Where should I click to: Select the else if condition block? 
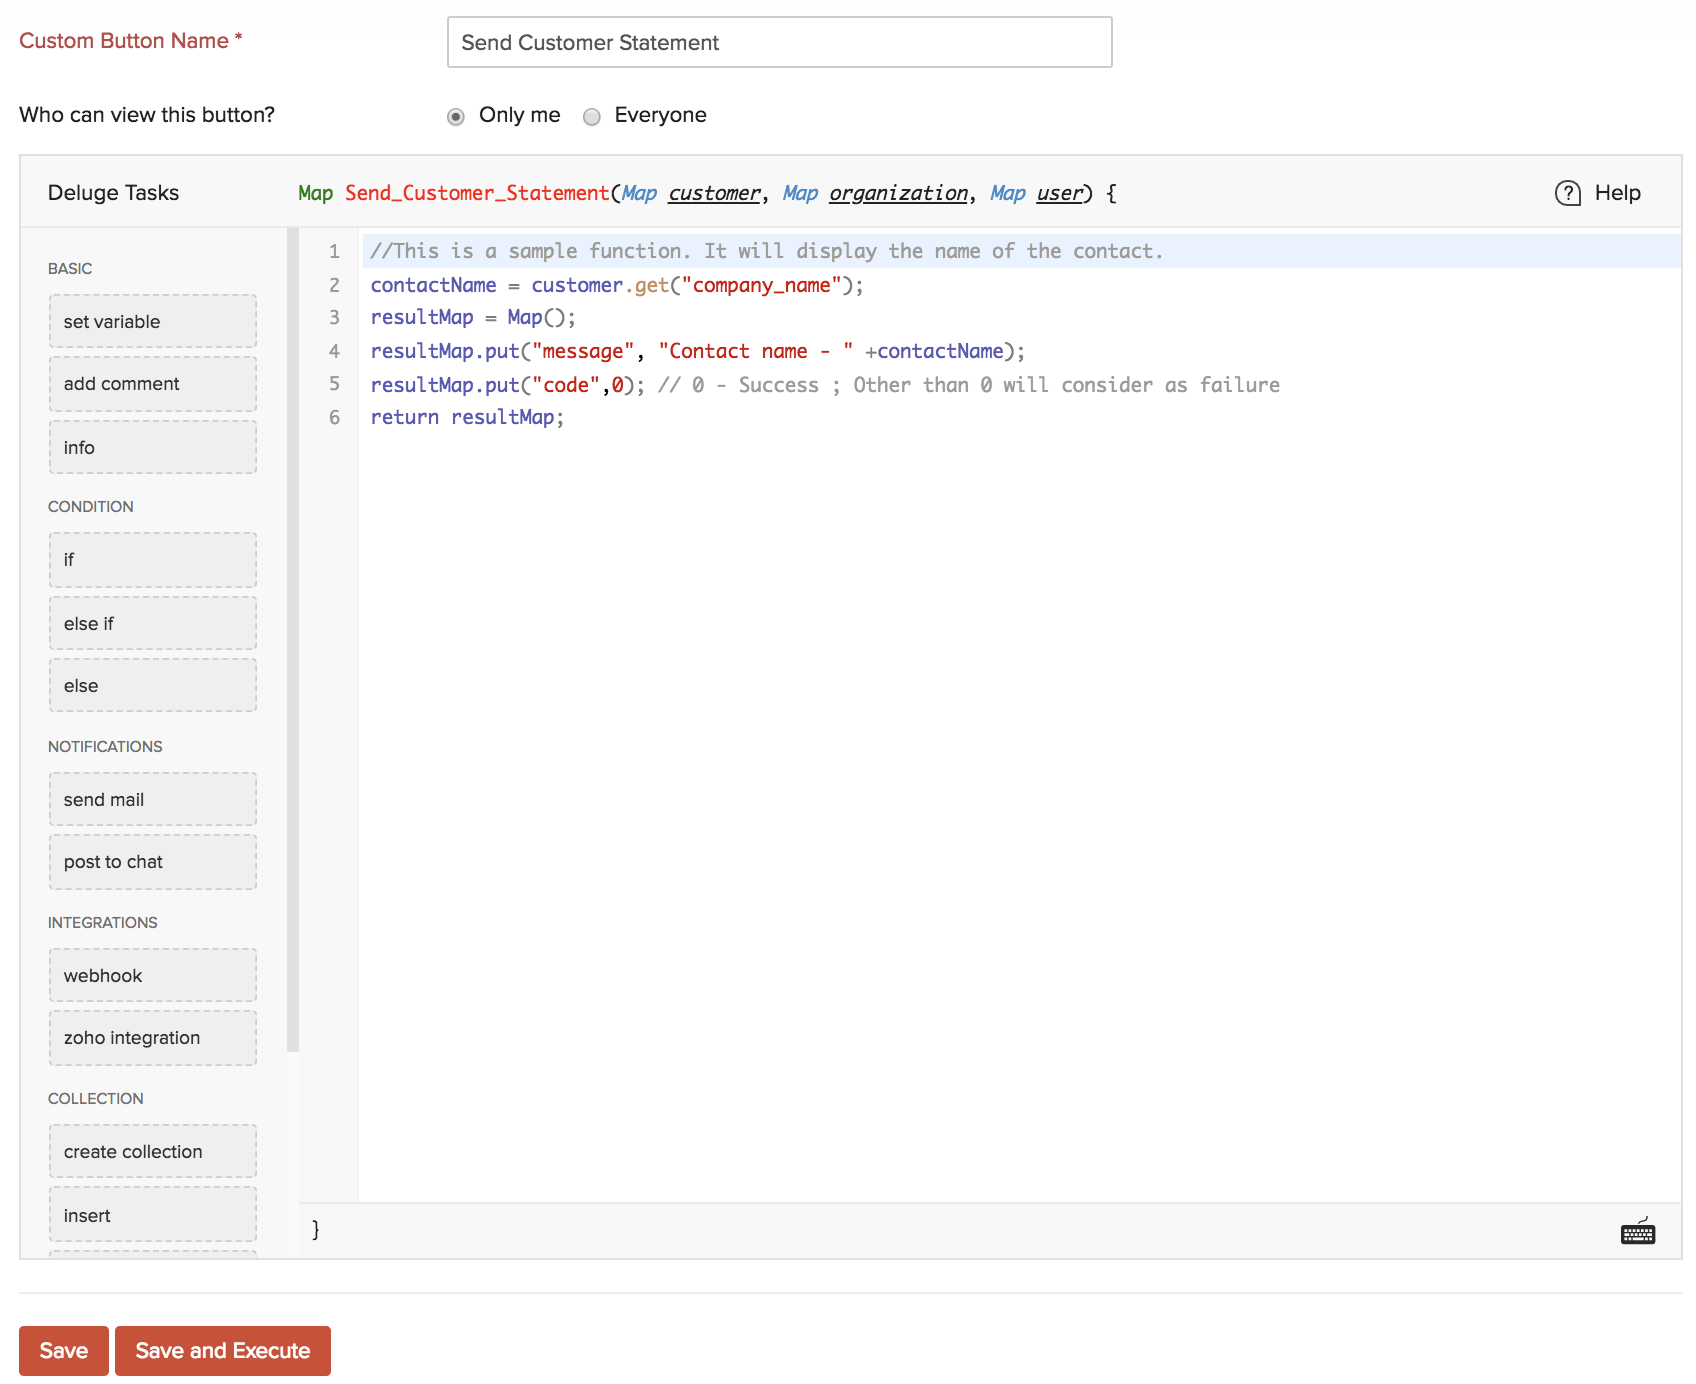(152, 624)
